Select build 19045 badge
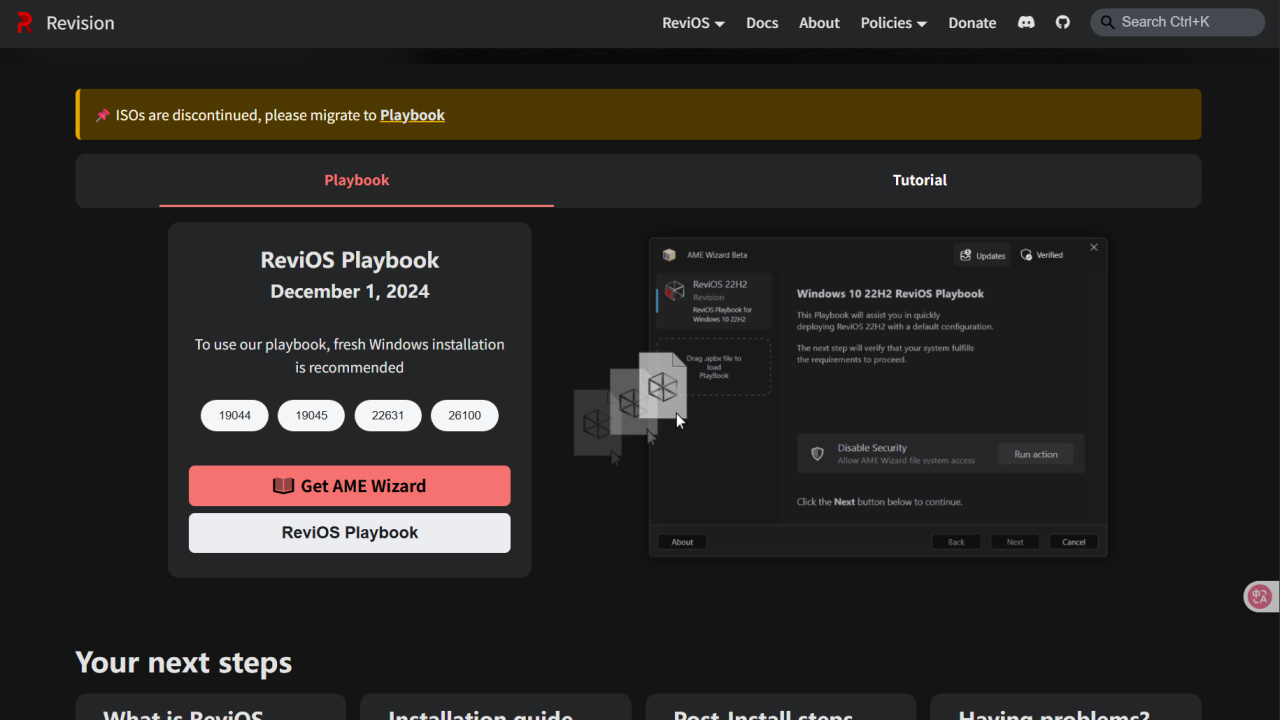 point(311,416)
